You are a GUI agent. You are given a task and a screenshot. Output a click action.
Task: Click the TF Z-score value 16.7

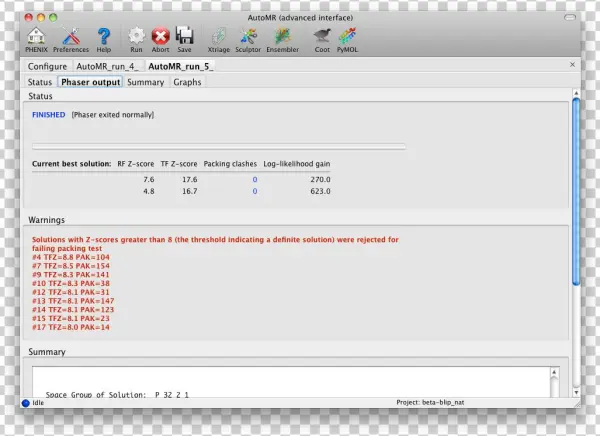tap(189, 191)
